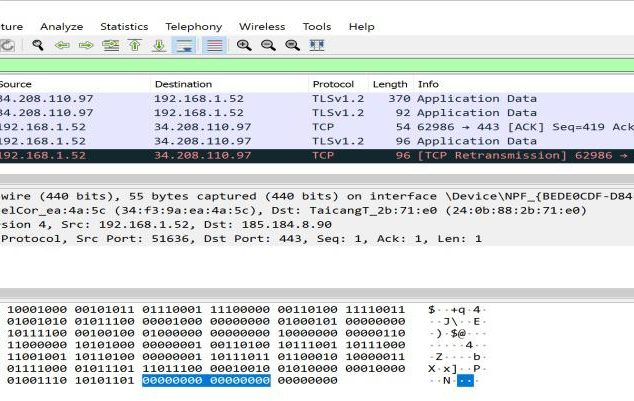Click byte 11011100 in the bytes pane
Image resolution: width=634 pixels, height=401 pixels.
coord(172,369)
